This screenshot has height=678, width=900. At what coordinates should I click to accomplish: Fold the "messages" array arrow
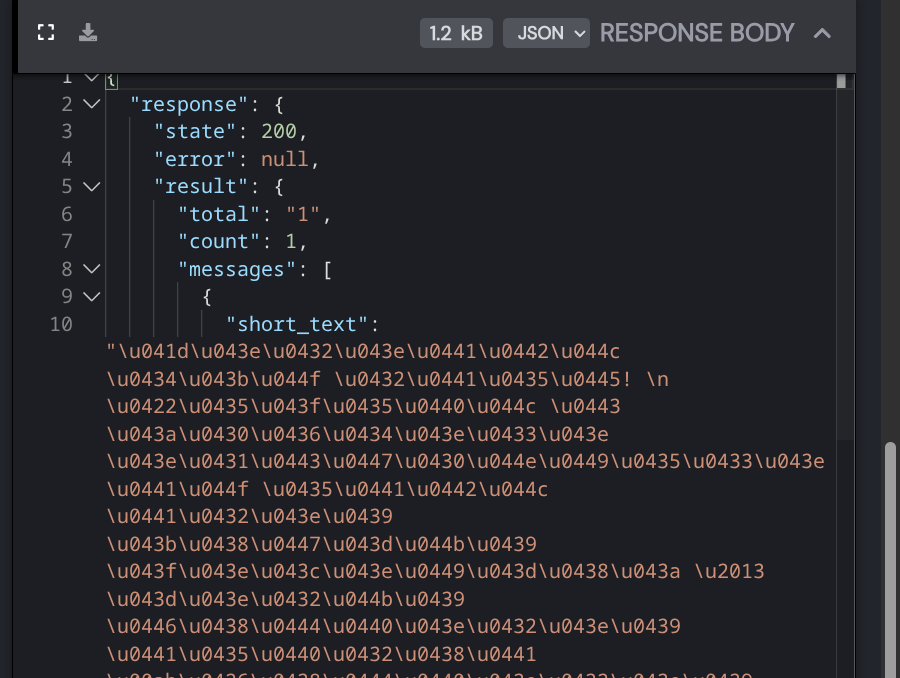pos(91,269)
